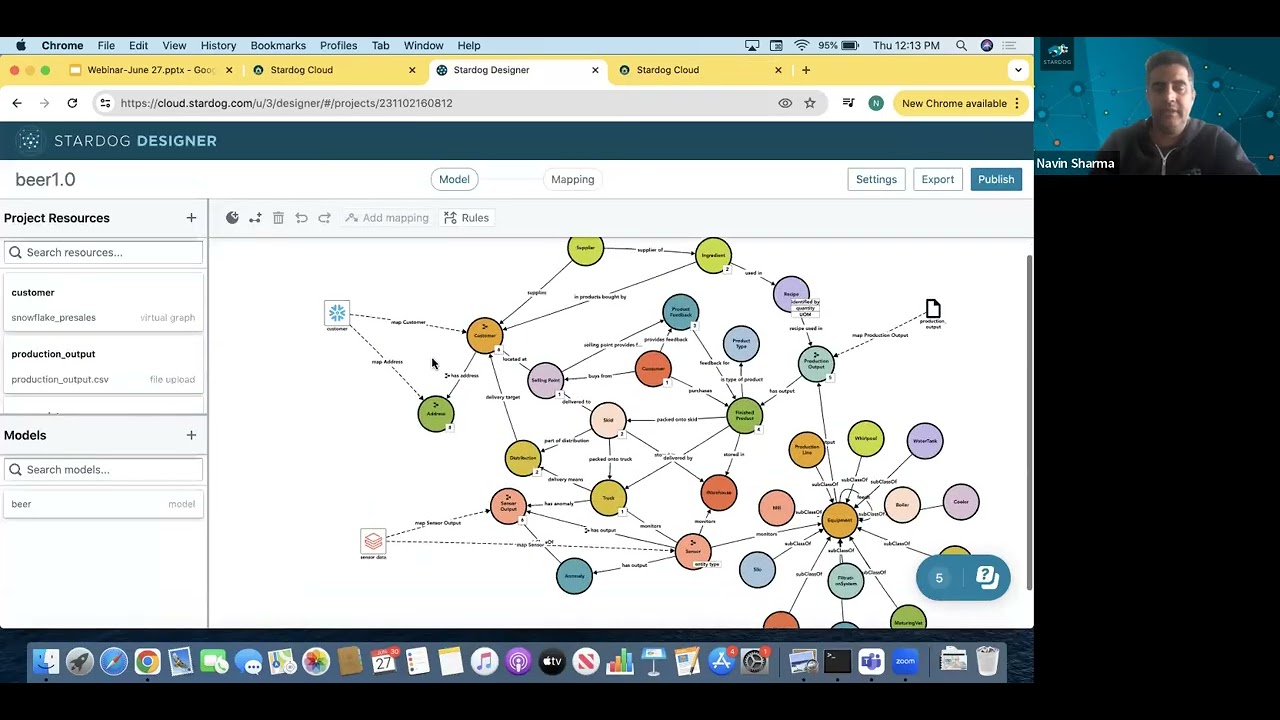Click the add class node toolbar icon
Viewport: 1280px width, 720px height.
coord(232,218)
